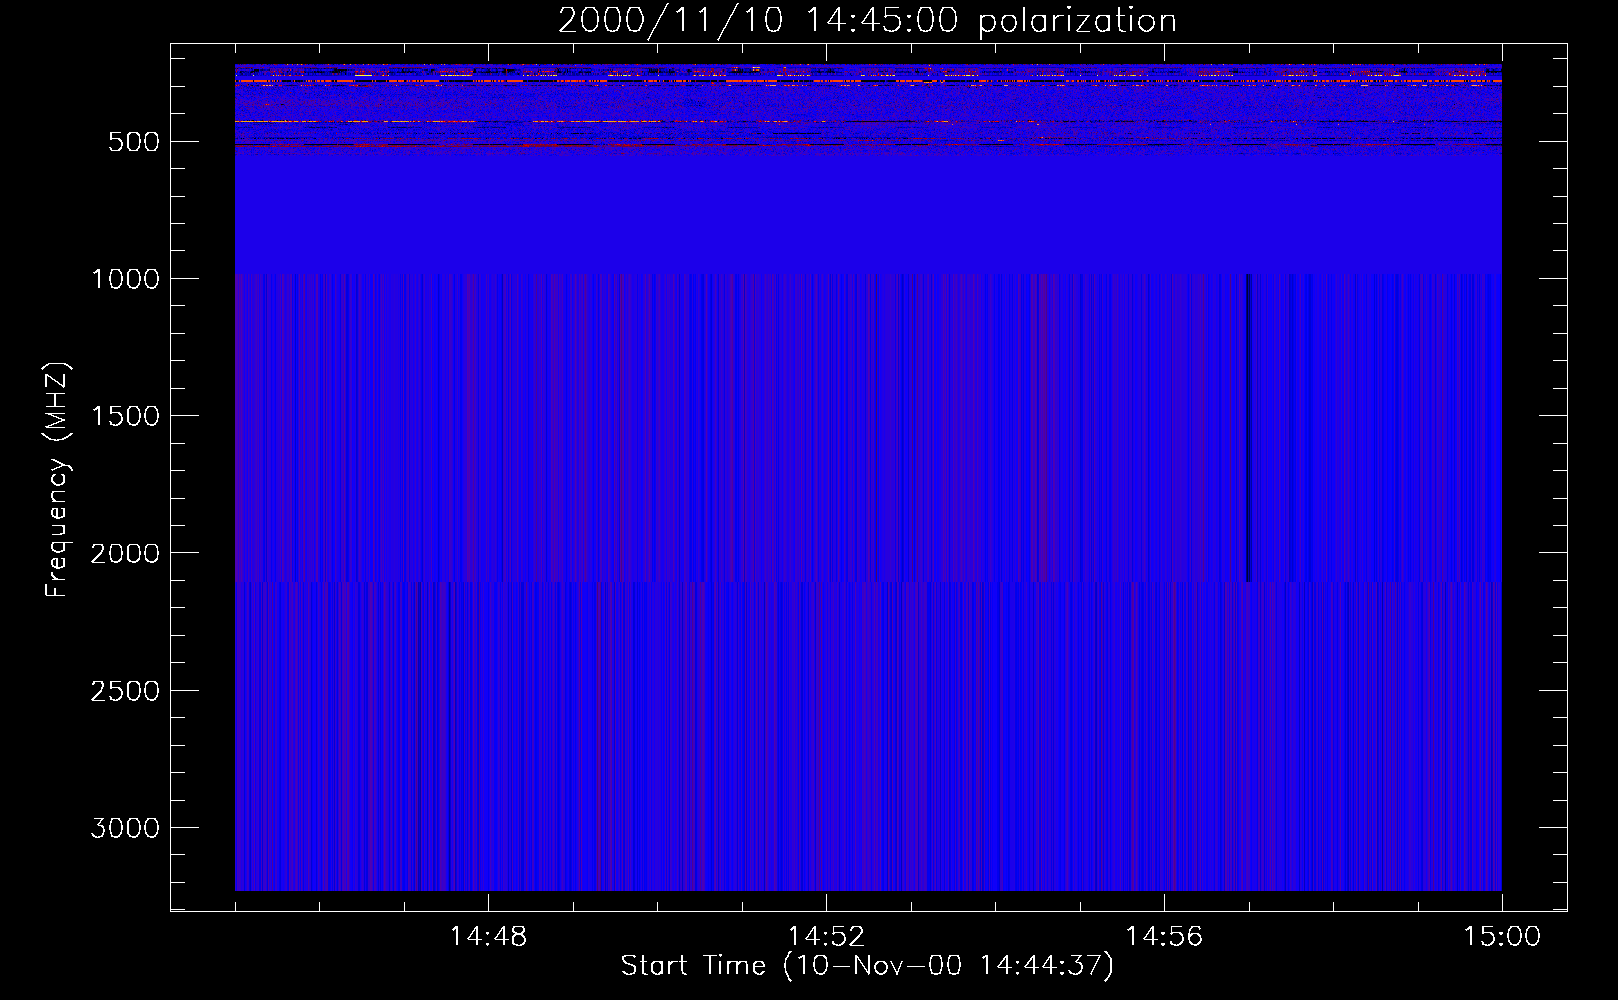
Task: Click the 'Frequency (MHZ)' axis label
Action: [58, 480]
